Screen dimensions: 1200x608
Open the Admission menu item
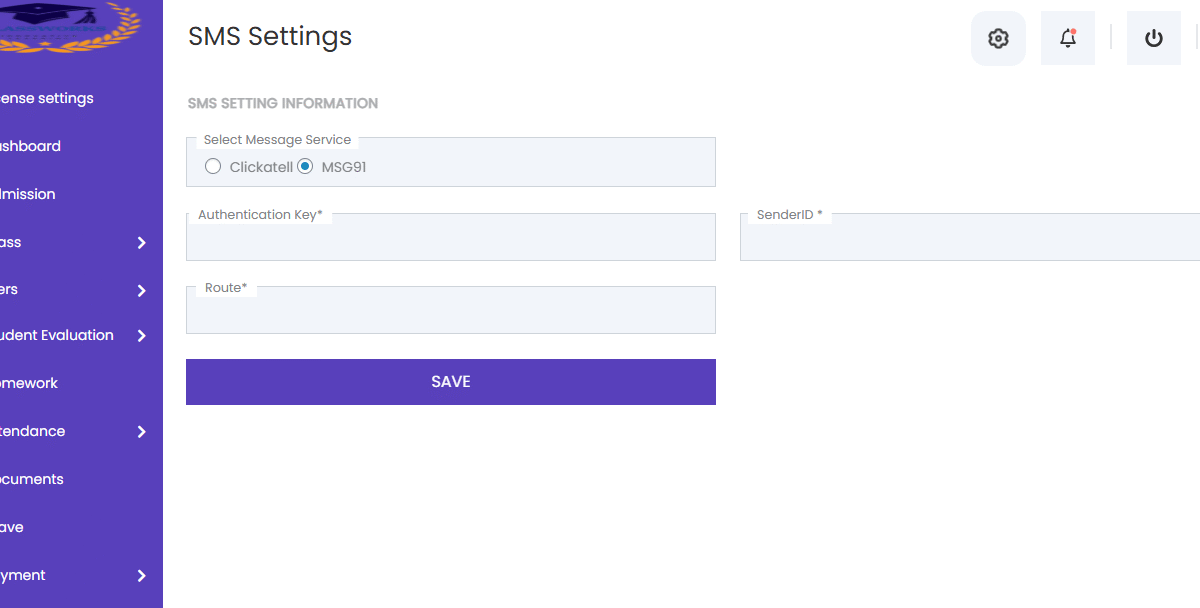pyautogui.click(x=28, y=194)
